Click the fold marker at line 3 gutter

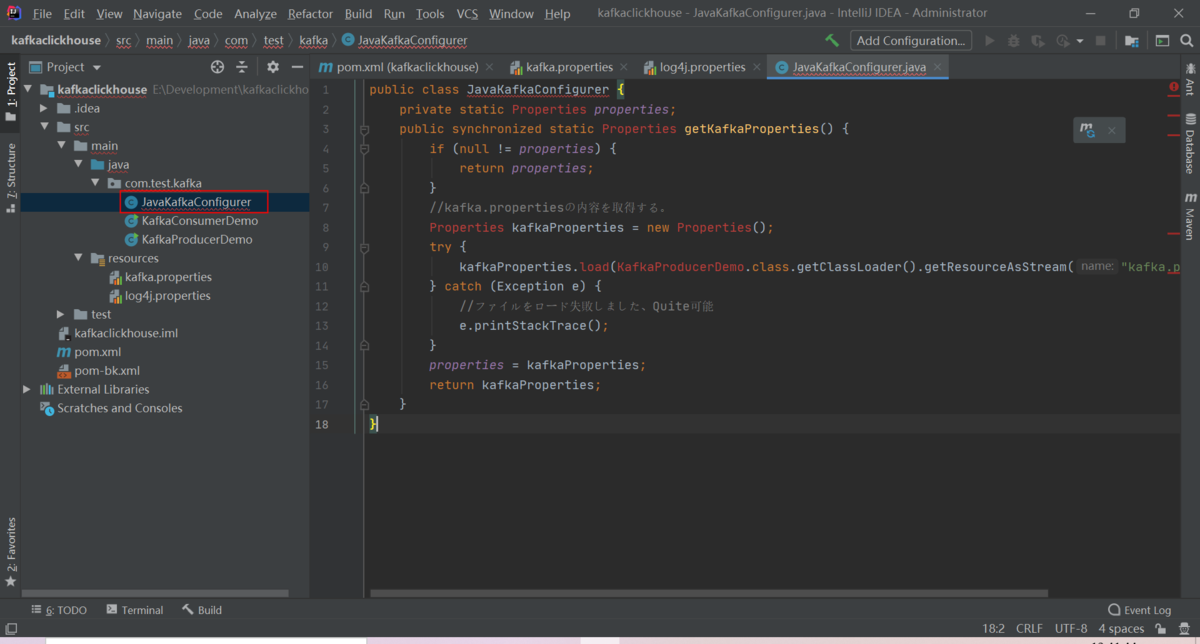(x=364, y=129)
